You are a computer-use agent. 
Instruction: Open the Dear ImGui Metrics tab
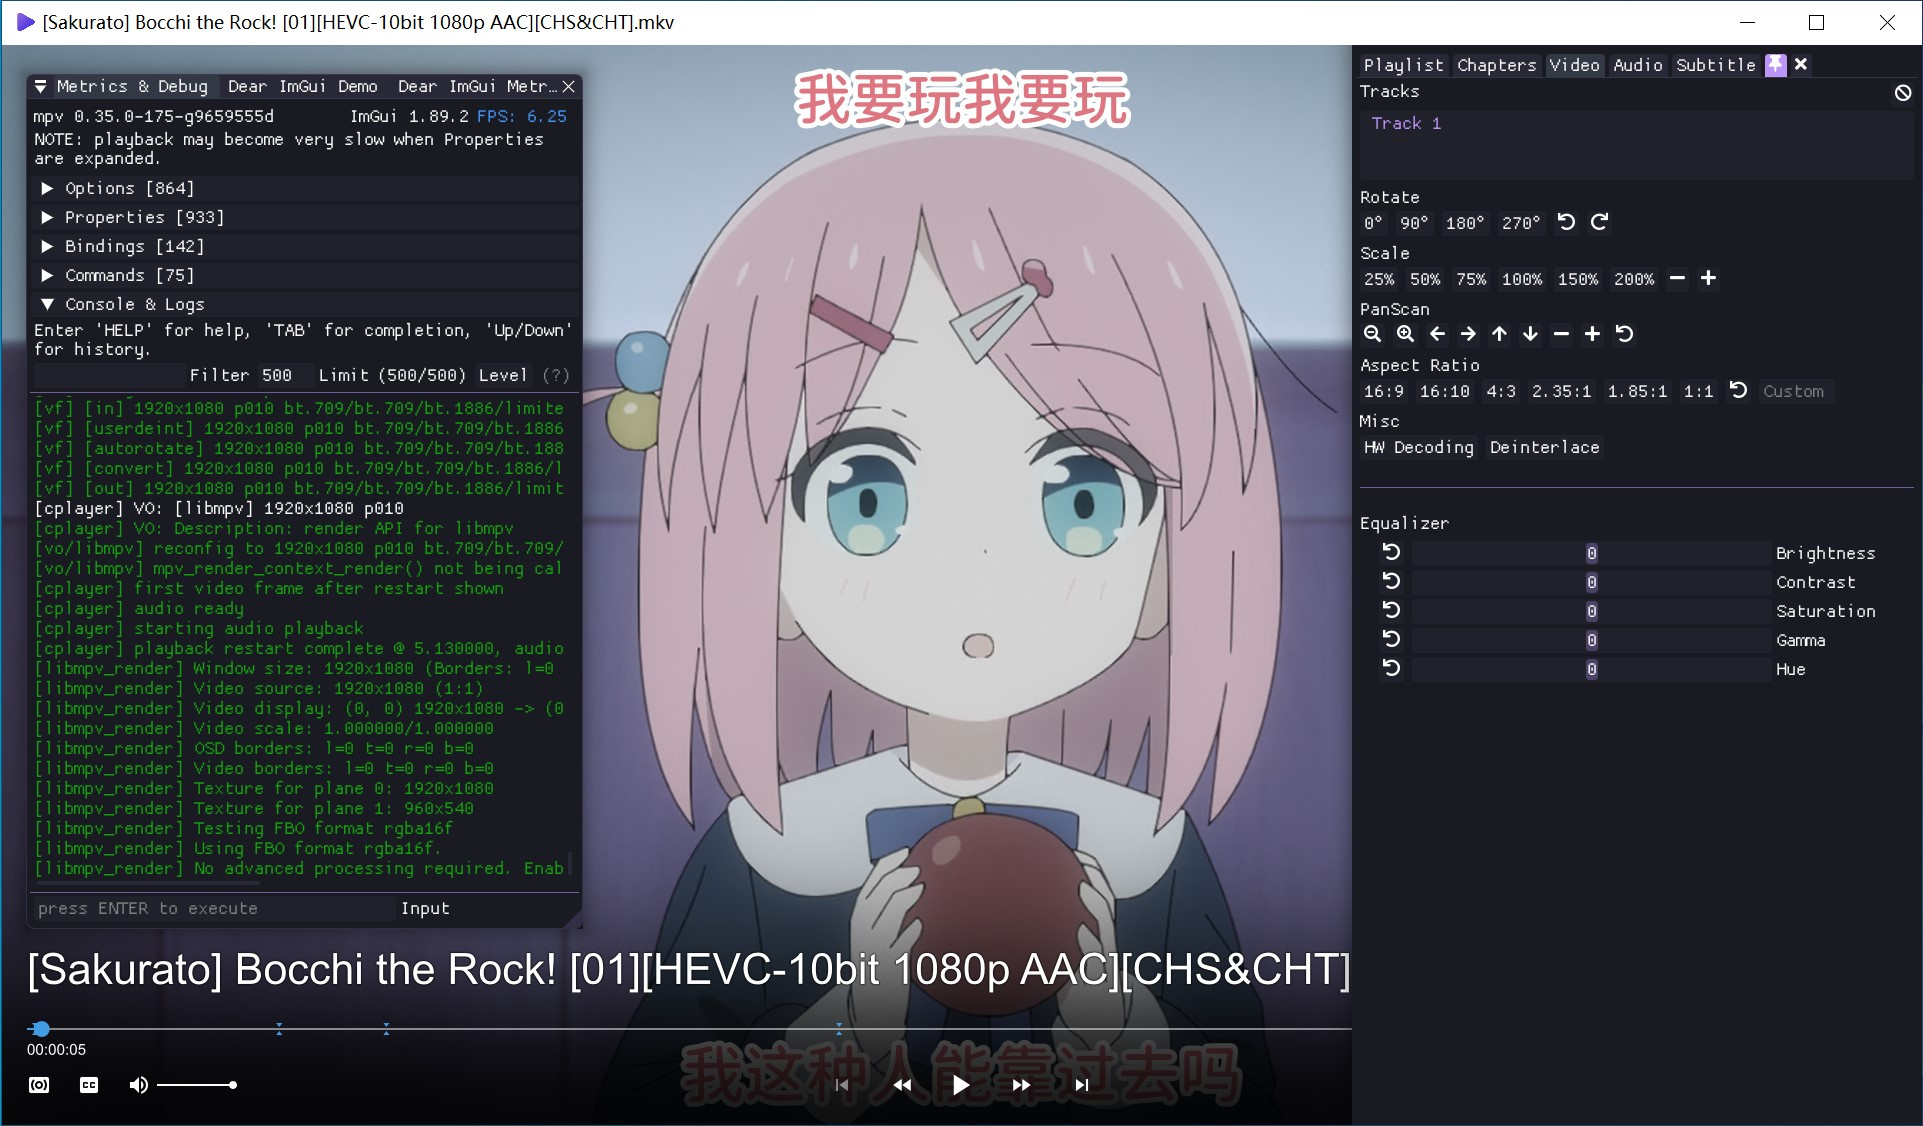[x=477, y=87]
